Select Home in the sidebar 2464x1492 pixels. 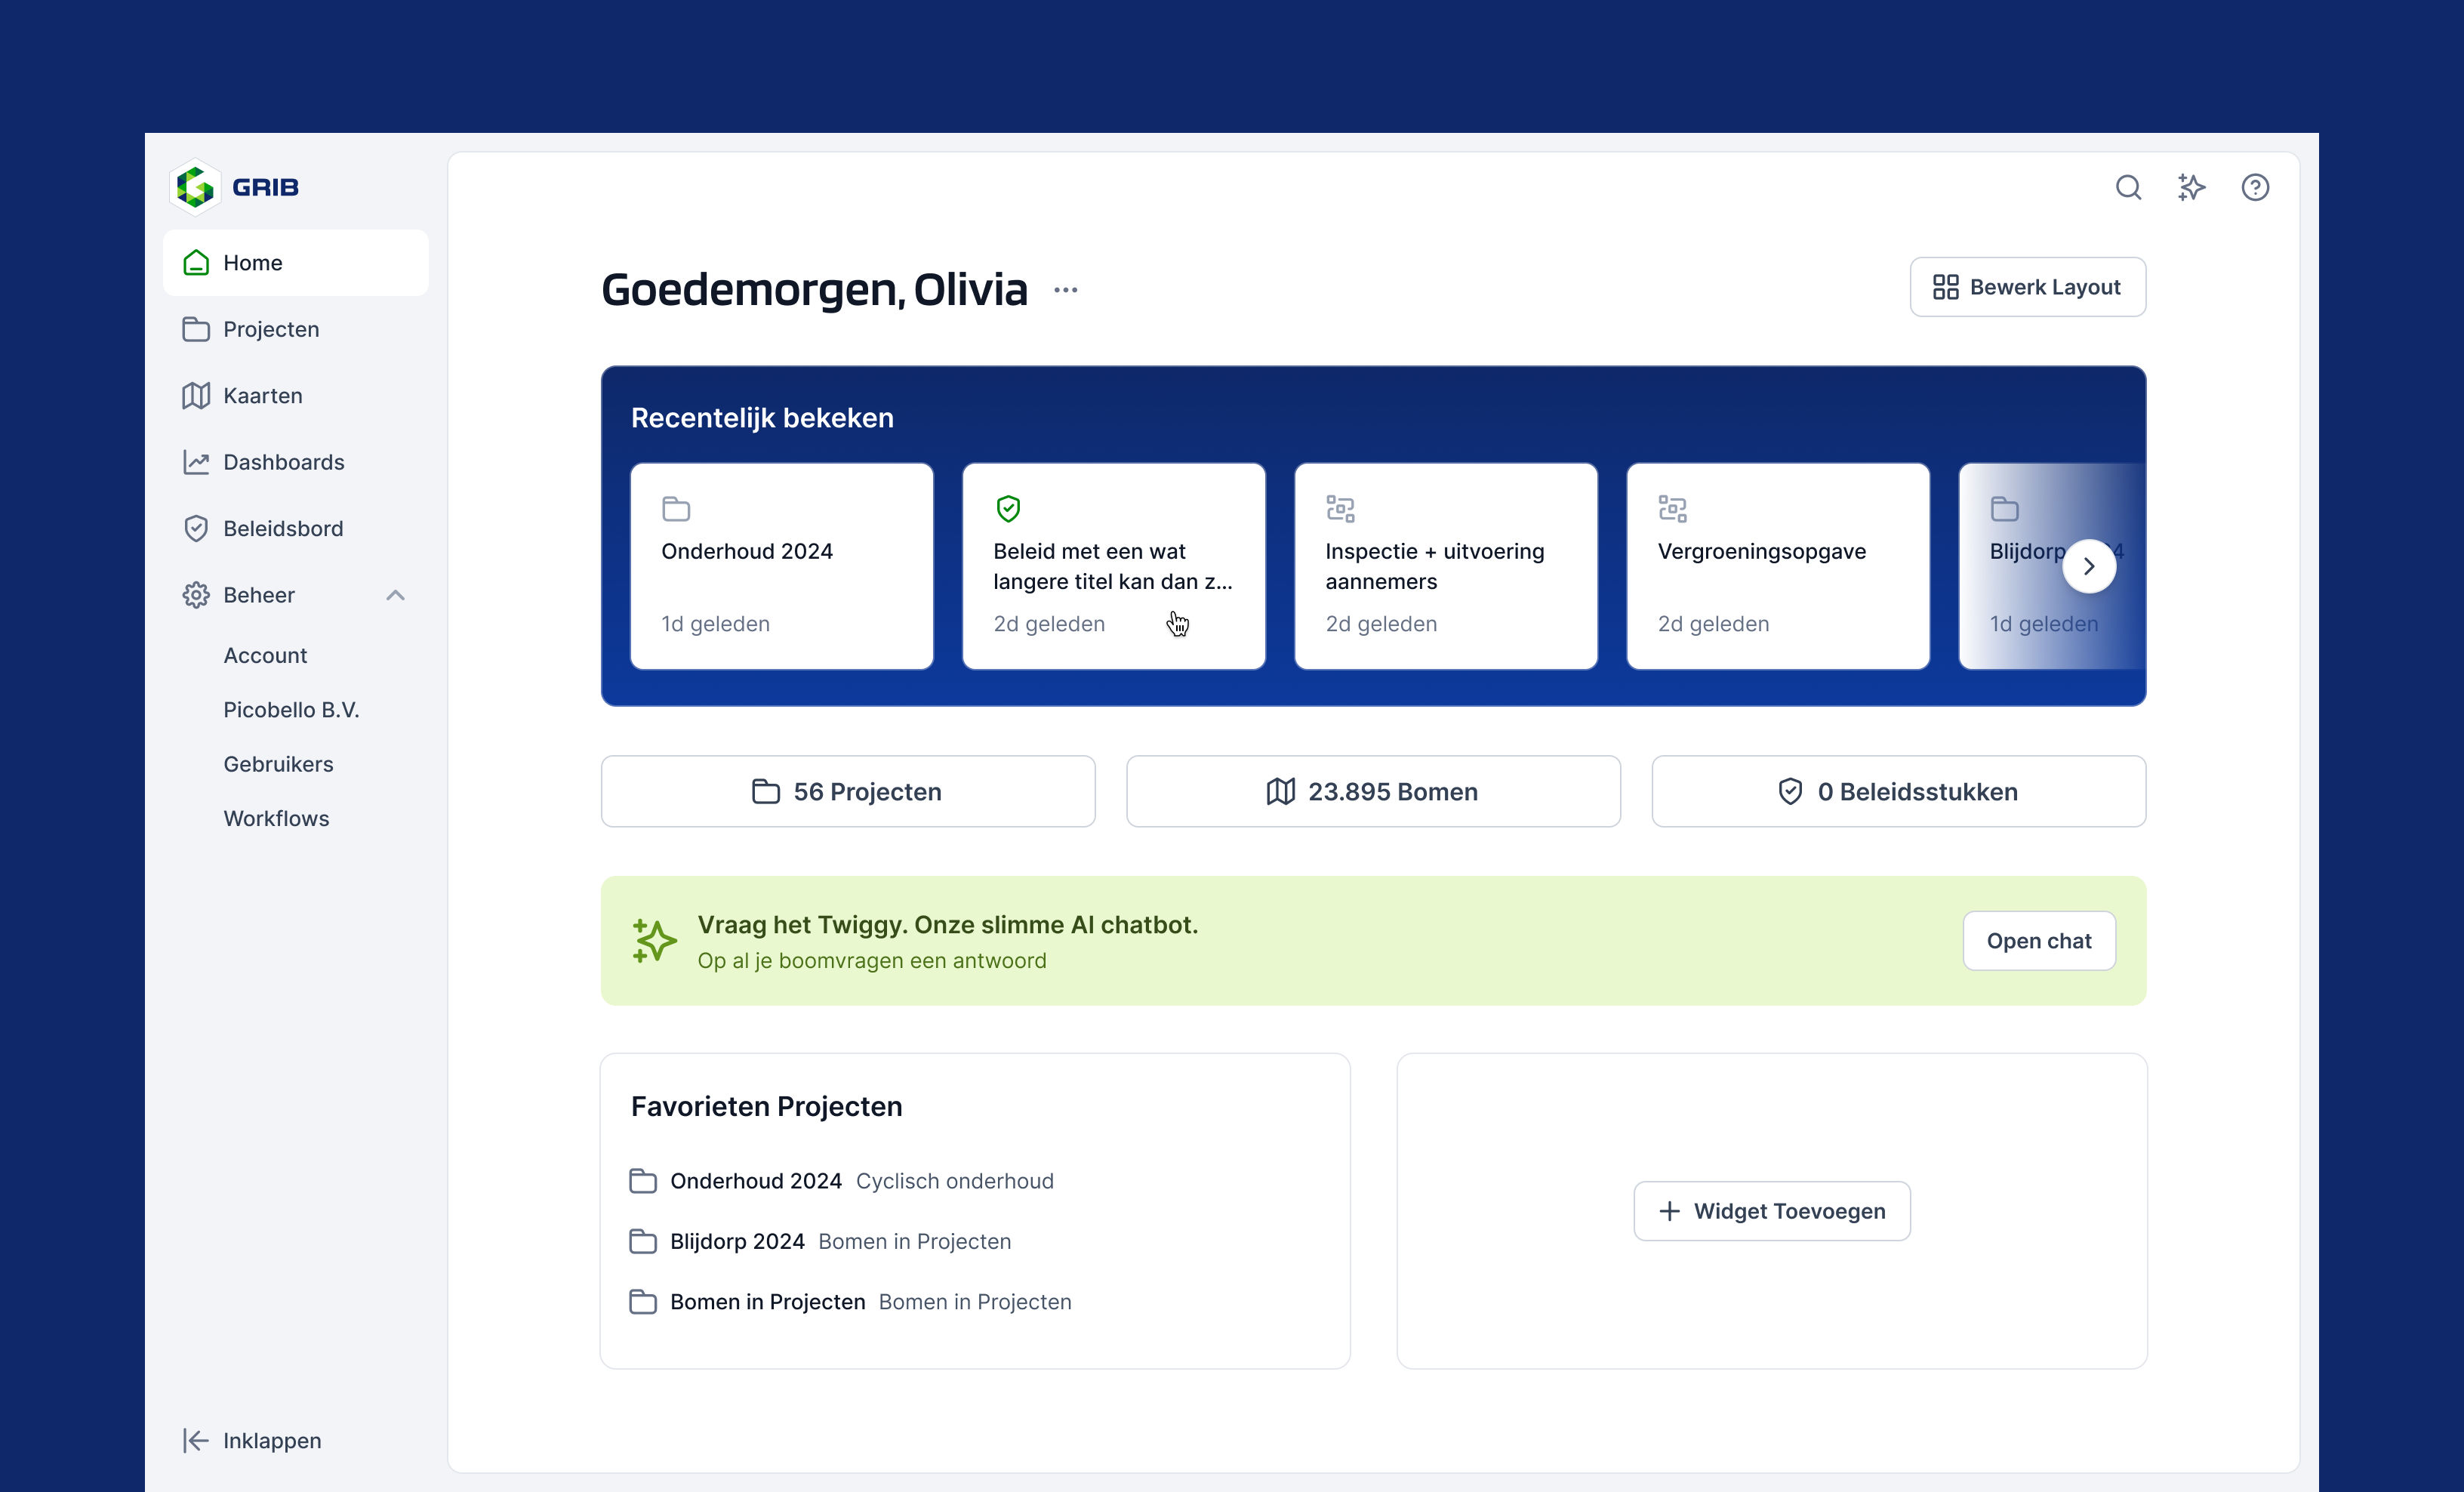[x=252, y=262]
